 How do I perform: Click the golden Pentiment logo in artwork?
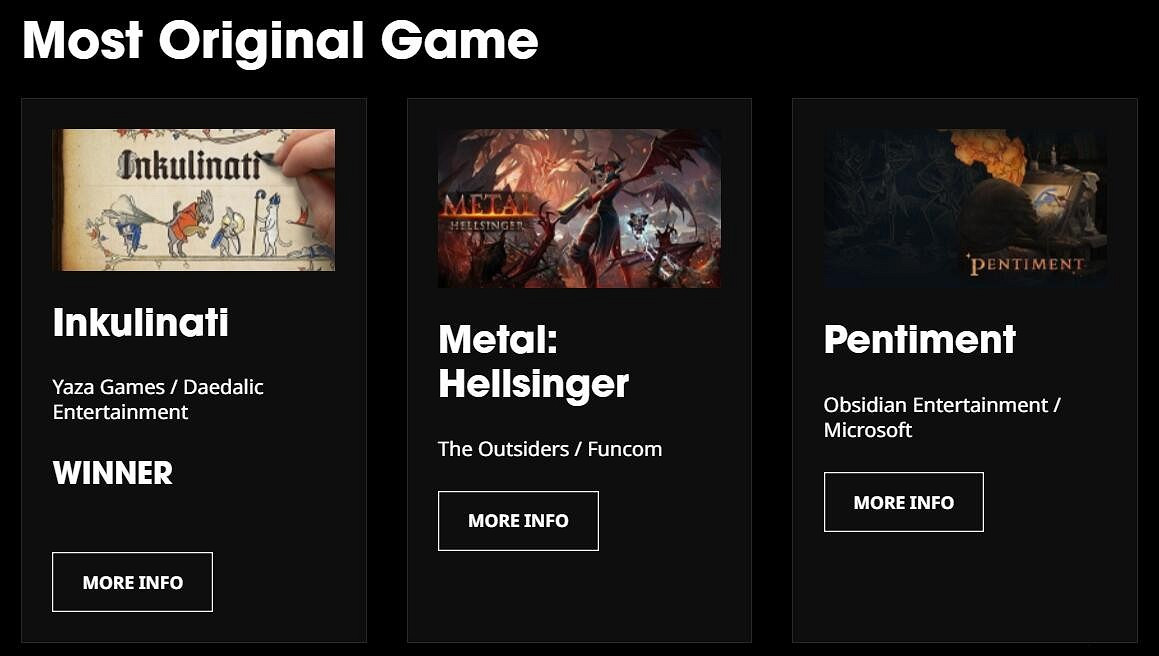pos(1027,264)
